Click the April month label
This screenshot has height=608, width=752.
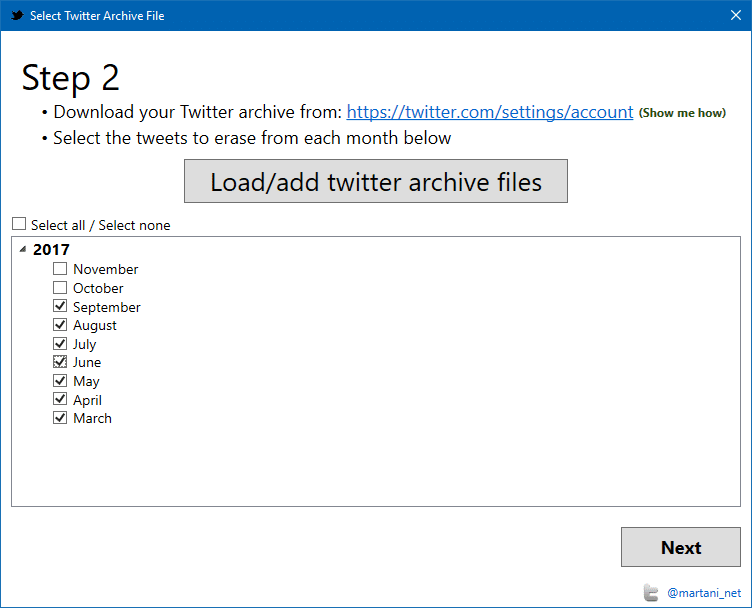point(87,400)
